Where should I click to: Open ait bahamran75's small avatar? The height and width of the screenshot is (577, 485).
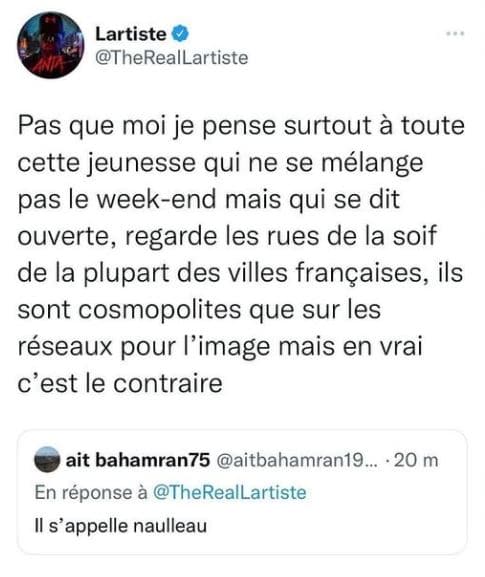click(x=47, y=460)
